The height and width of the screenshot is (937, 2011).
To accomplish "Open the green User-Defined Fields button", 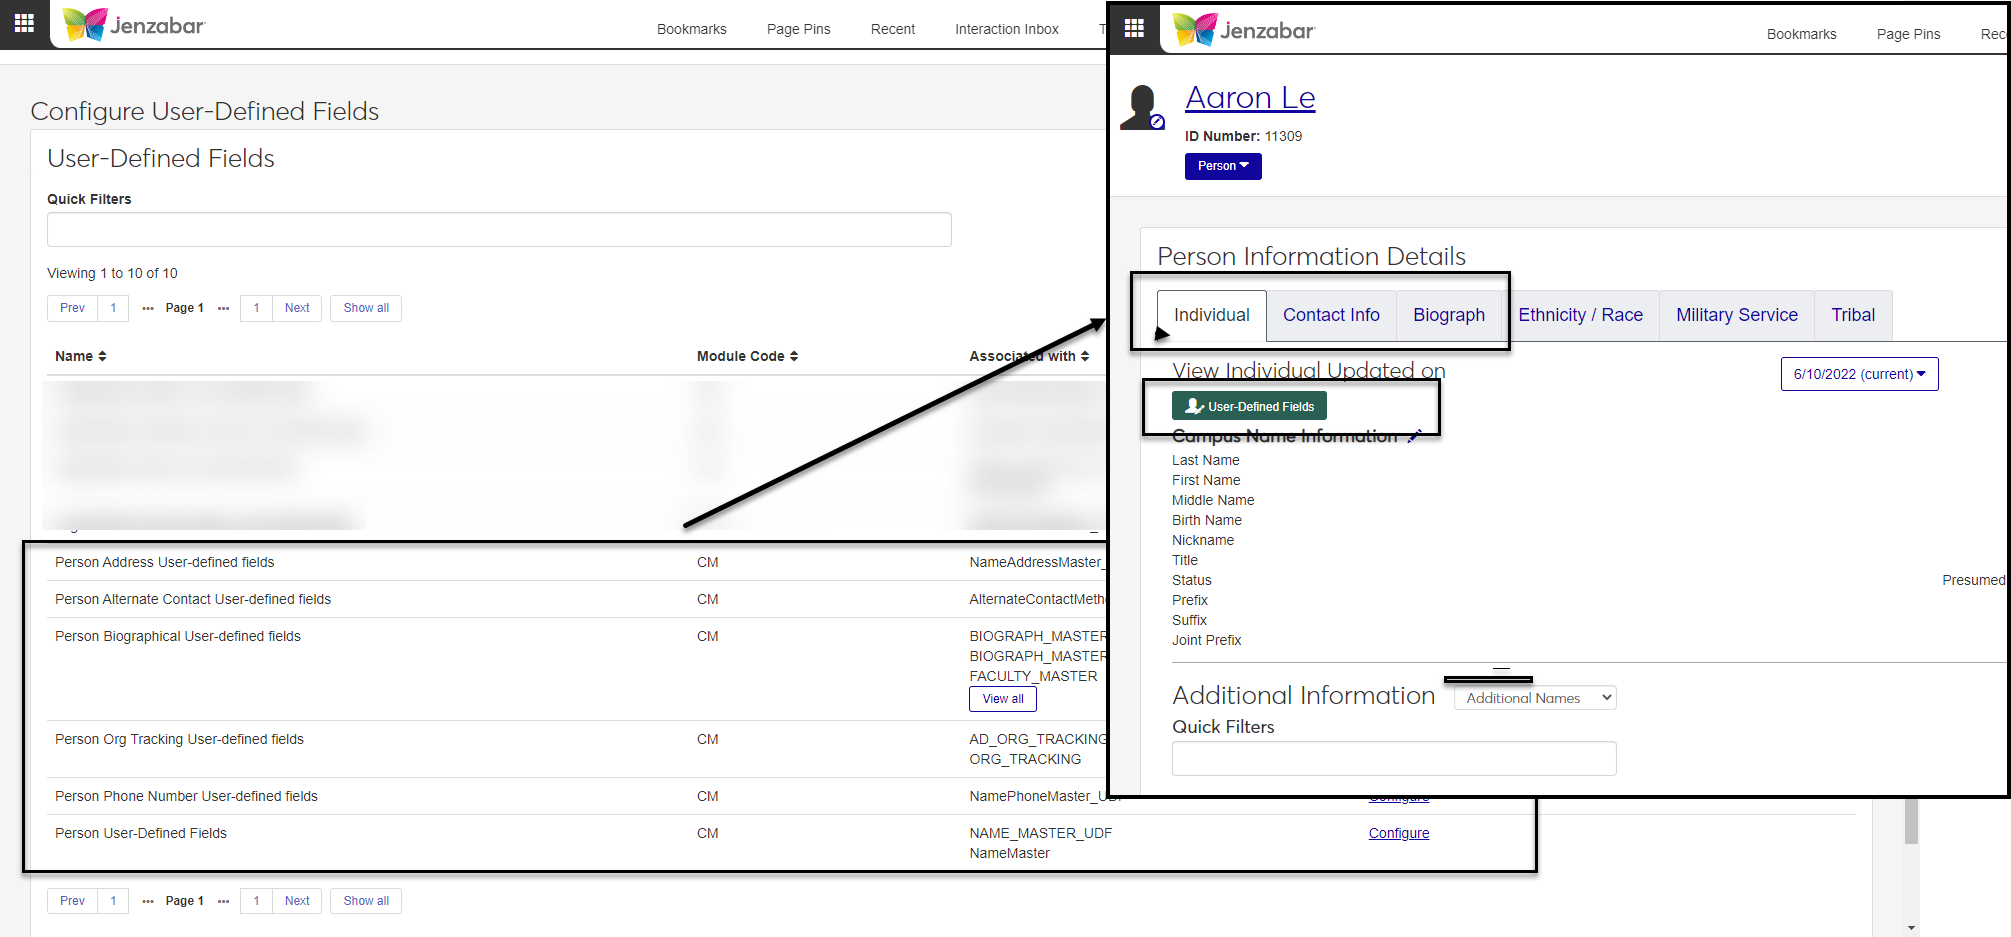I will 1249,406.
